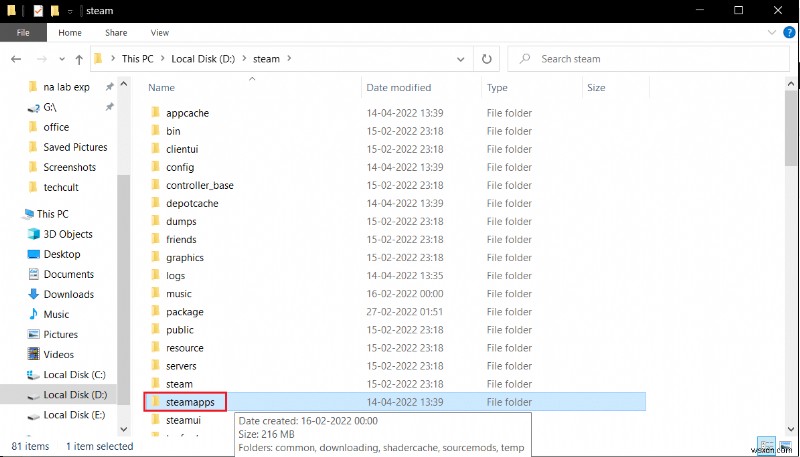Select the appcache folder icon
800x457 pixels.
[156, 113]
